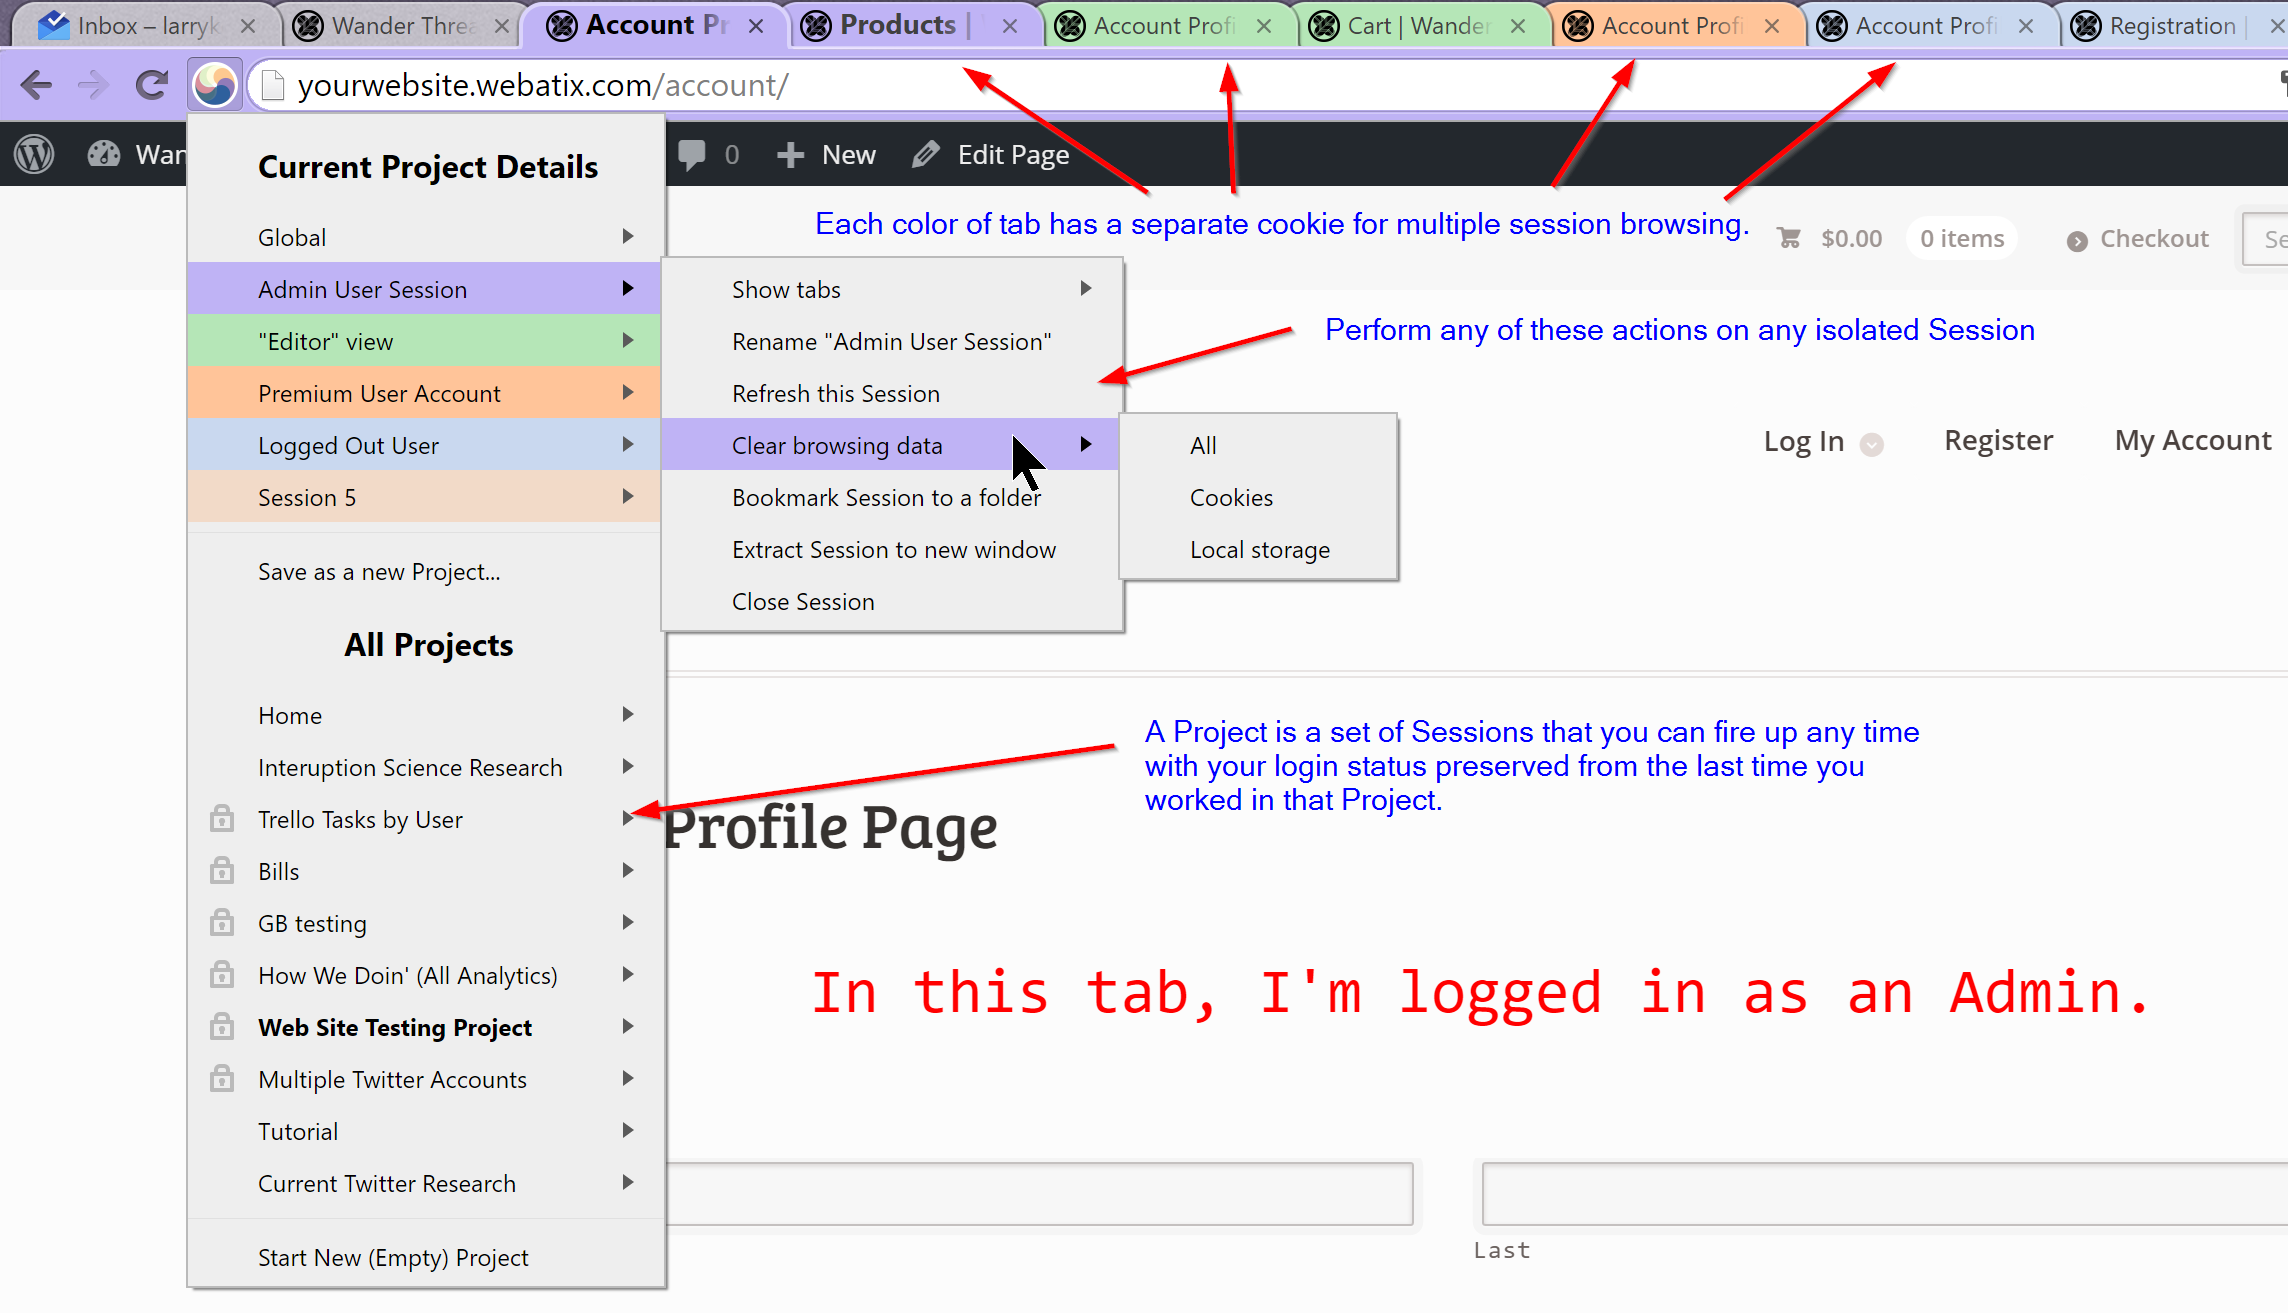2288x1313 pixels.
Task: Toggle lock beside Multiple Twitter Accounts
Action: [222, 1079]
